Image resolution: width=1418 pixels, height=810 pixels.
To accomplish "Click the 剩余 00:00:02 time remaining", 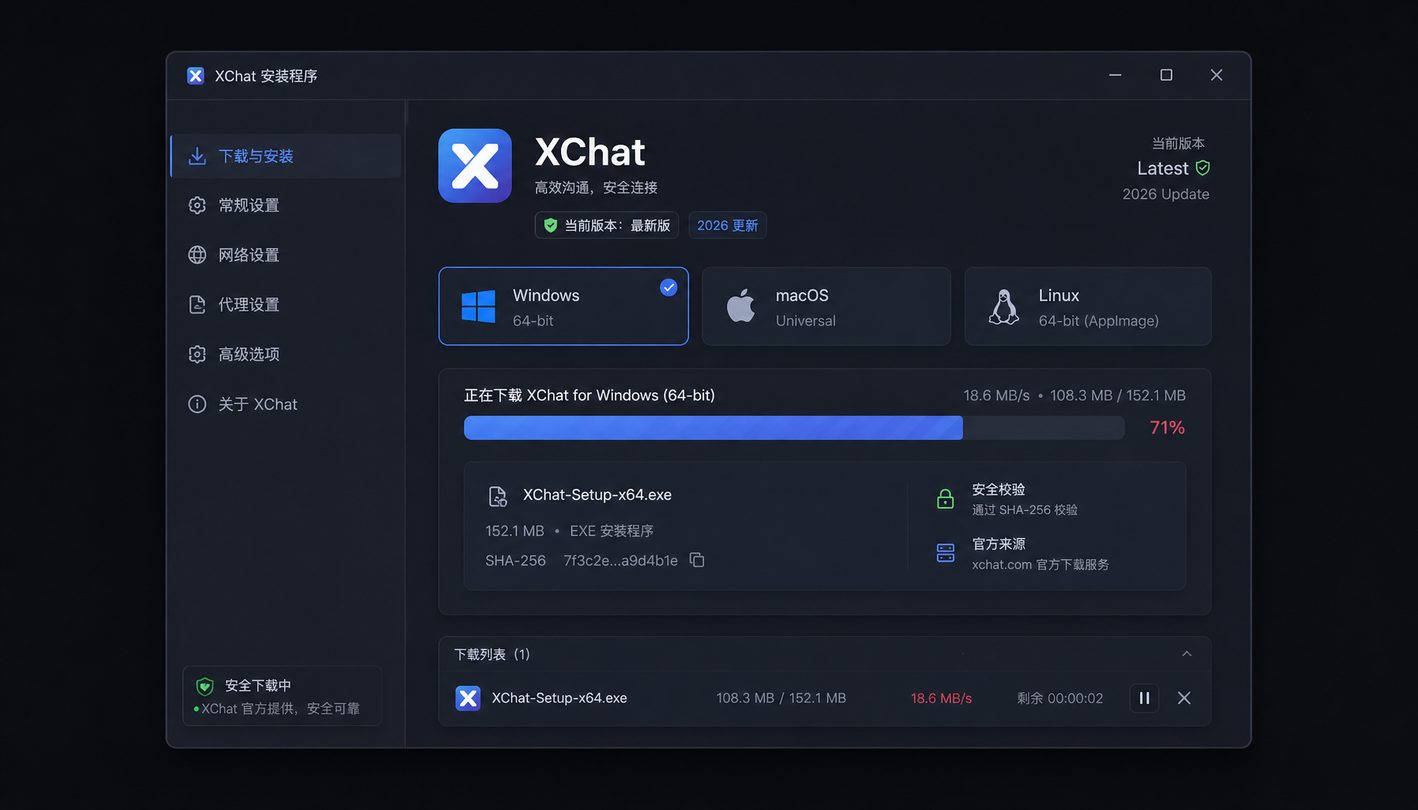I will 1060,698.
